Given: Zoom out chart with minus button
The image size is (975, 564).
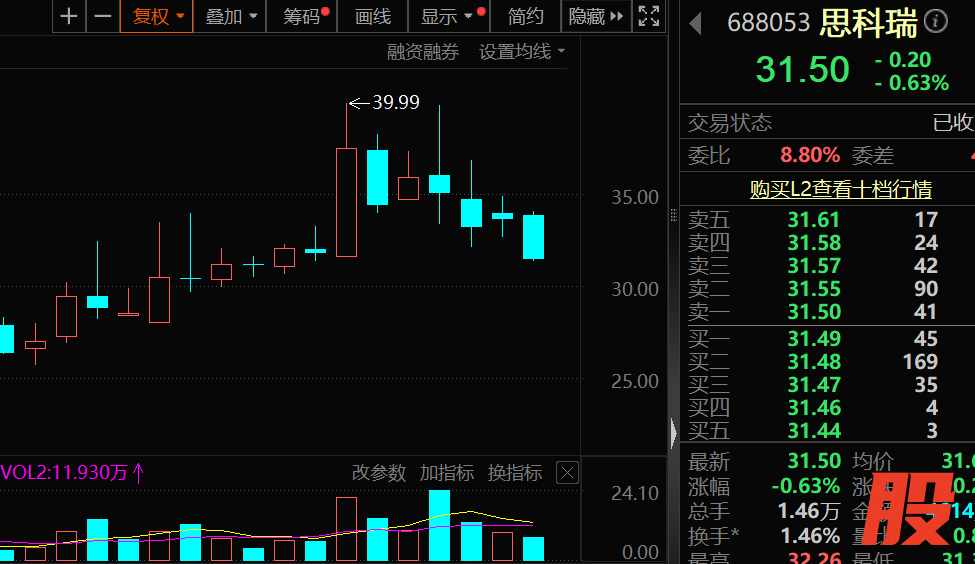Looking at the screenshot, I should [102, 16].
